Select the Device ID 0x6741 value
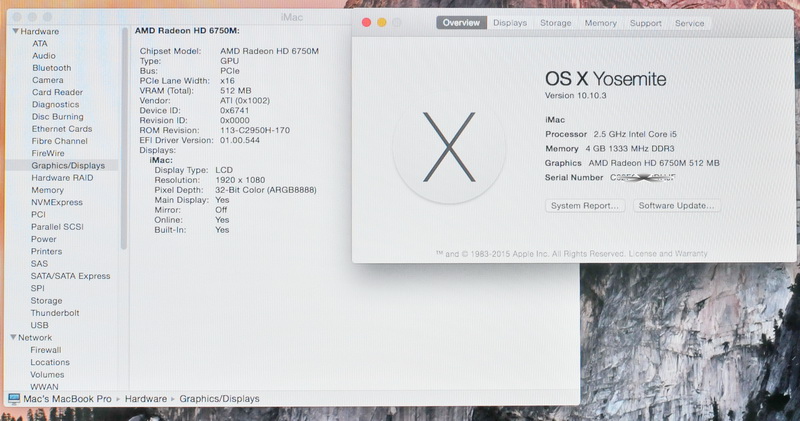 pos(235,110)
